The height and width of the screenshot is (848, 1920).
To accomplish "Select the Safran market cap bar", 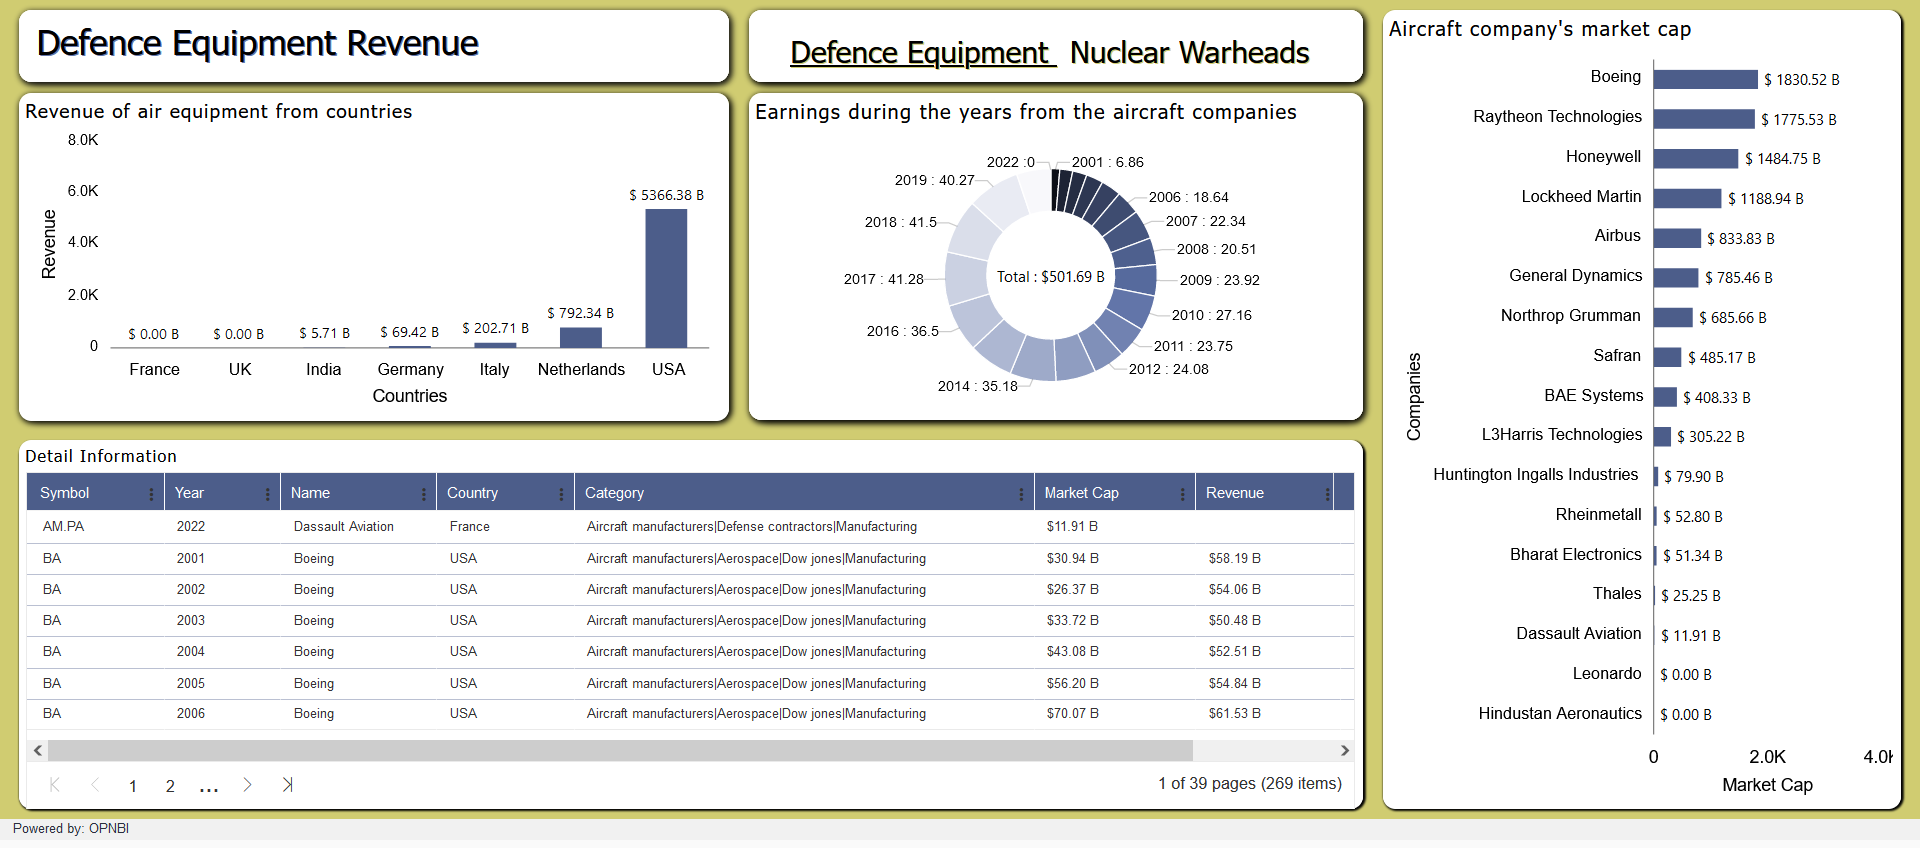I will [1668, 357].
